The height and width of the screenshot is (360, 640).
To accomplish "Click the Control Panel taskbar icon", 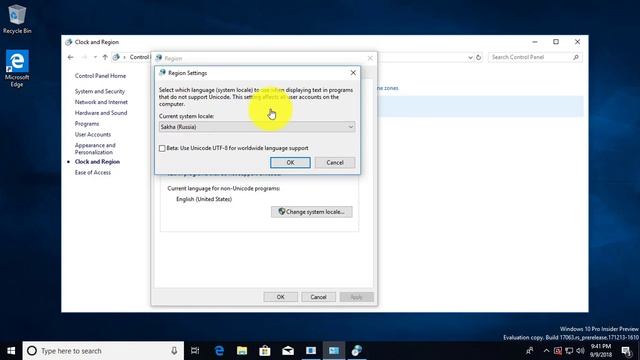I will click(334, 351).
